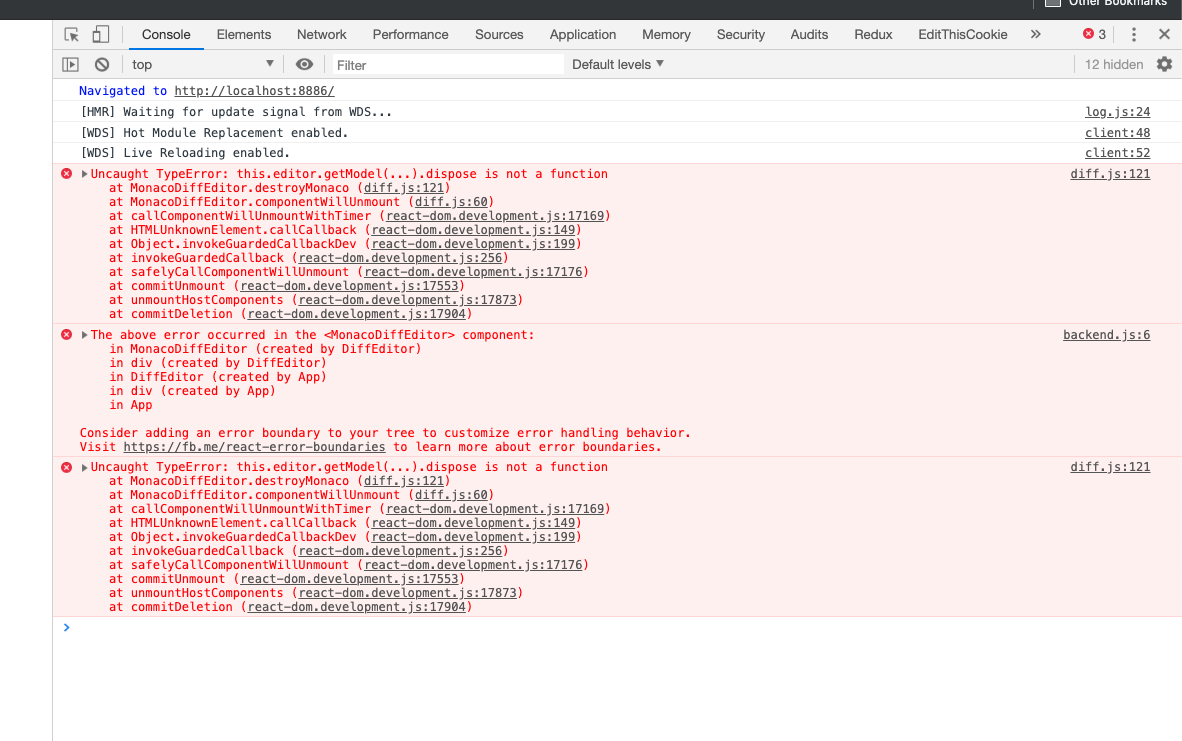This screenshot has height=741, width=1182.
Task: Open the EditThisCookie tab
Action: [963, 35]
